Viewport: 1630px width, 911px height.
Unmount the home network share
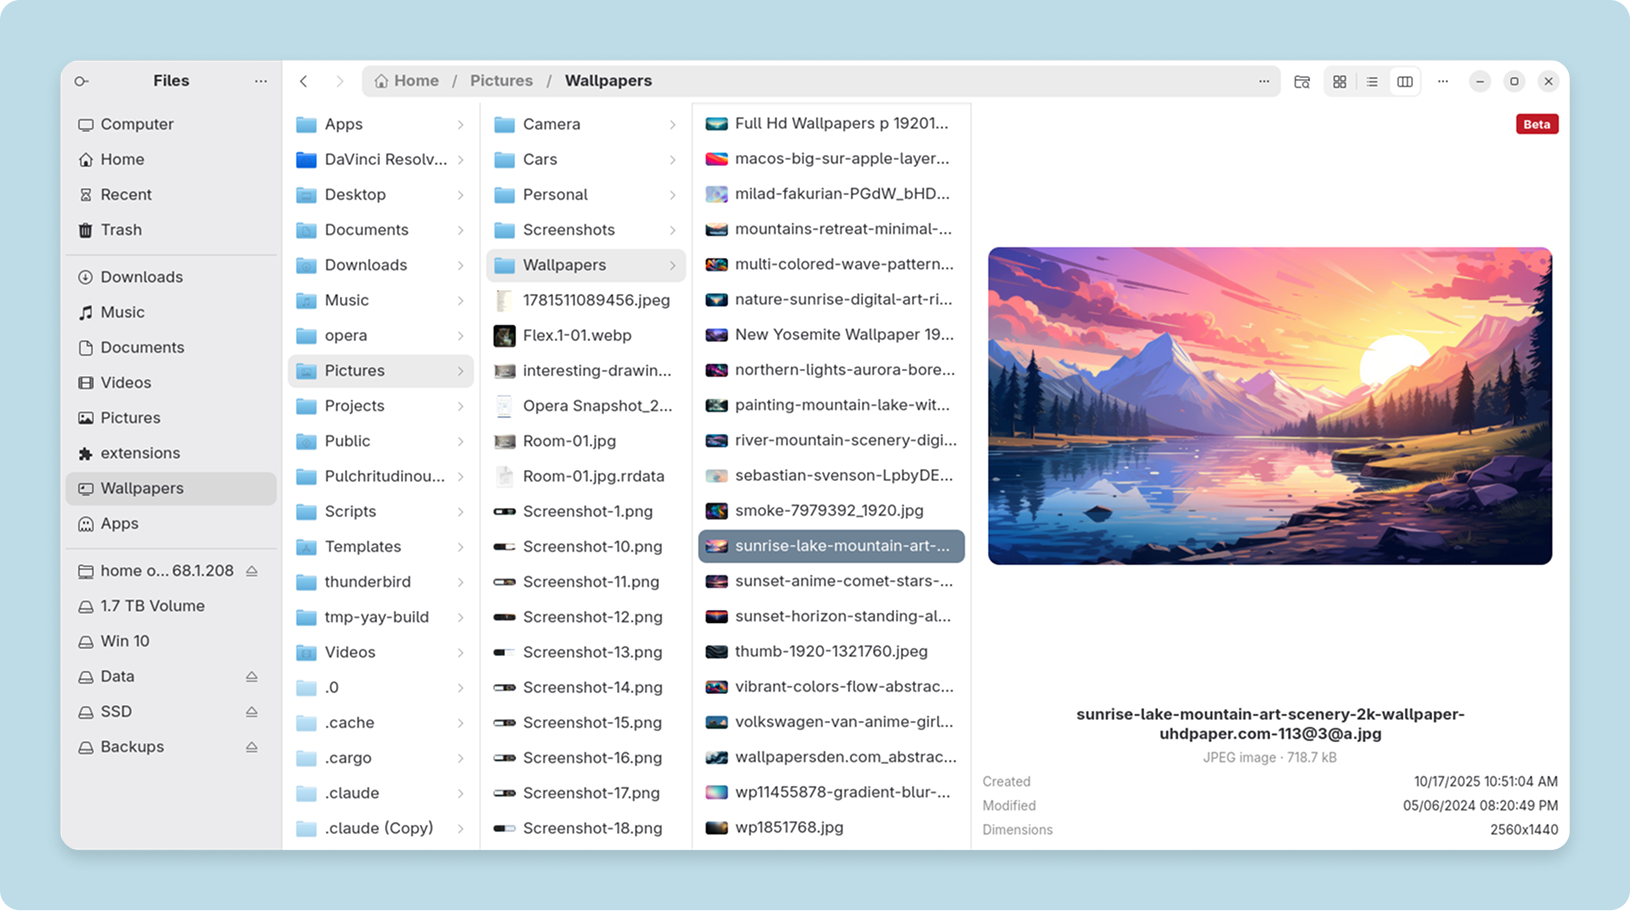click(x=252, y=571)
